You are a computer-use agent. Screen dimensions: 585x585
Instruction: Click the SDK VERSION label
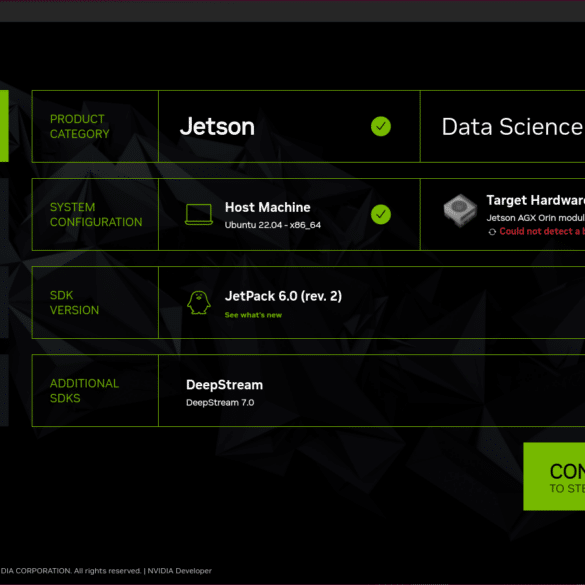tap(74, 303)
